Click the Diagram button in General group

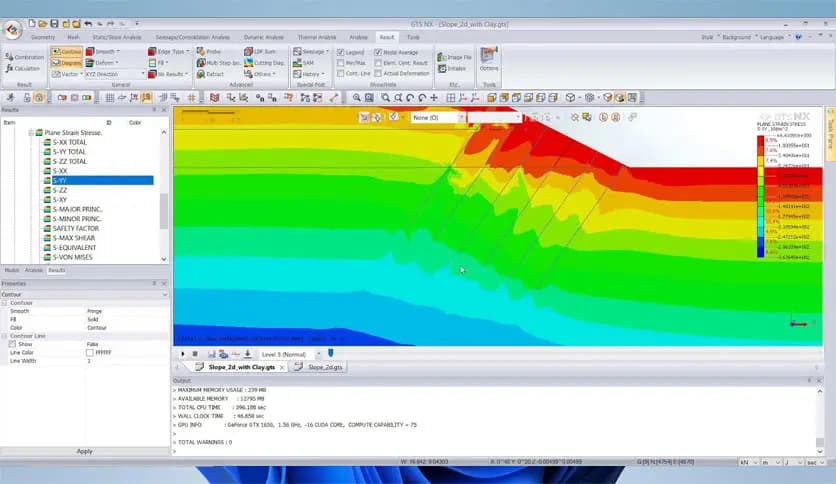(67, 63)
